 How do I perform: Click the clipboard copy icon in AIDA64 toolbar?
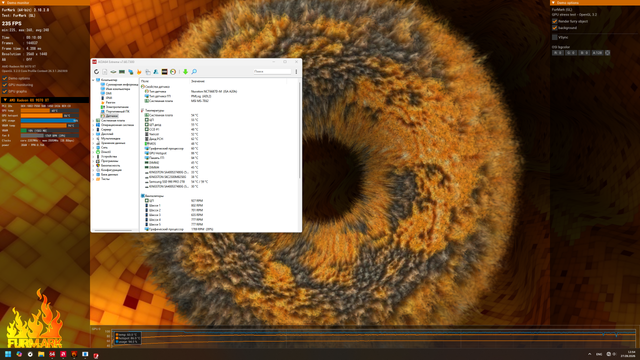click(x=148, y=72)
